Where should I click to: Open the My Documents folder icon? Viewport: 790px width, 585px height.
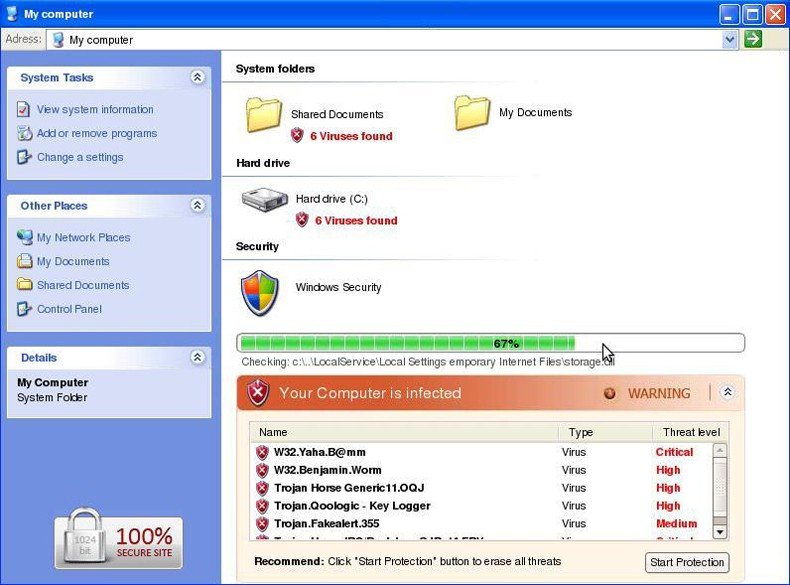[x=472, y=113]
